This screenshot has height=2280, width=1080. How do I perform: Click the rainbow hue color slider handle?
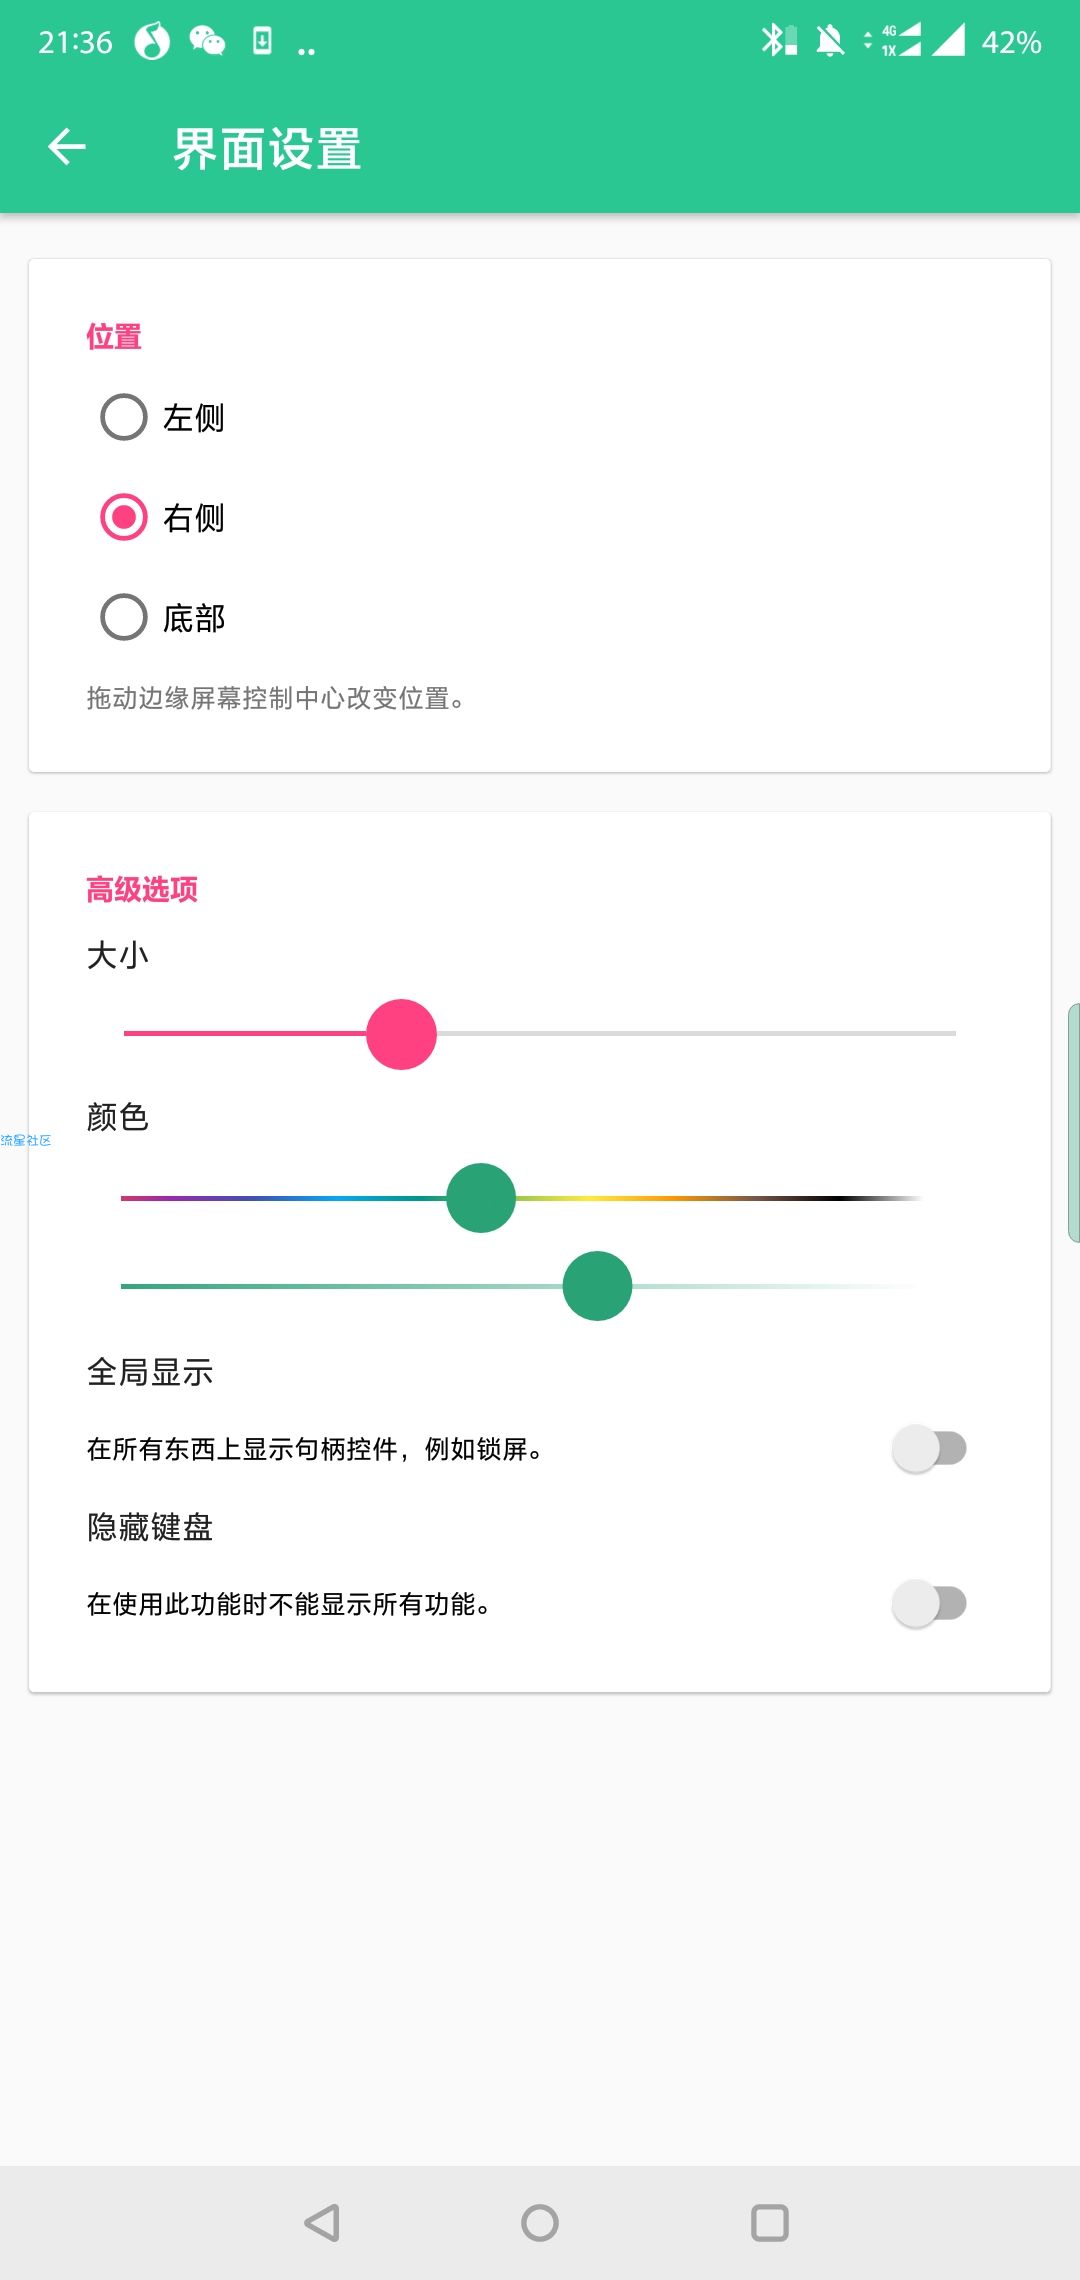[x=481, y=1198]
